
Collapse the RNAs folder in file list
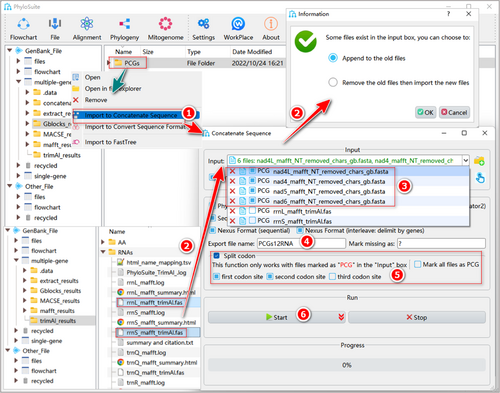103,252
